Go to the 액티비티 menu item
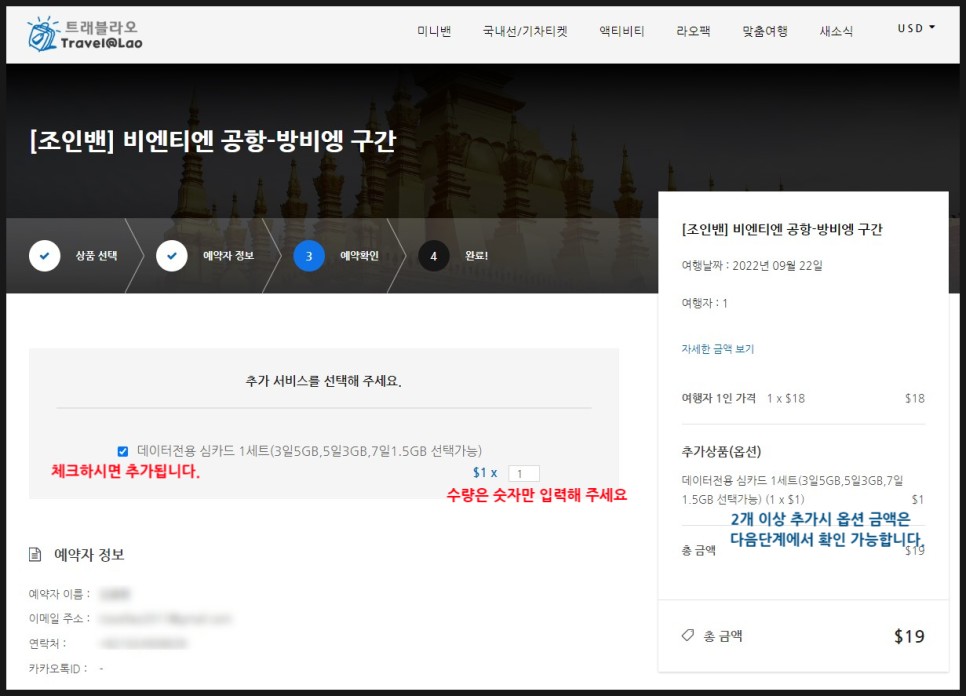Image resolution: width=966 pixels, height=696 pixels. [621, 31]
